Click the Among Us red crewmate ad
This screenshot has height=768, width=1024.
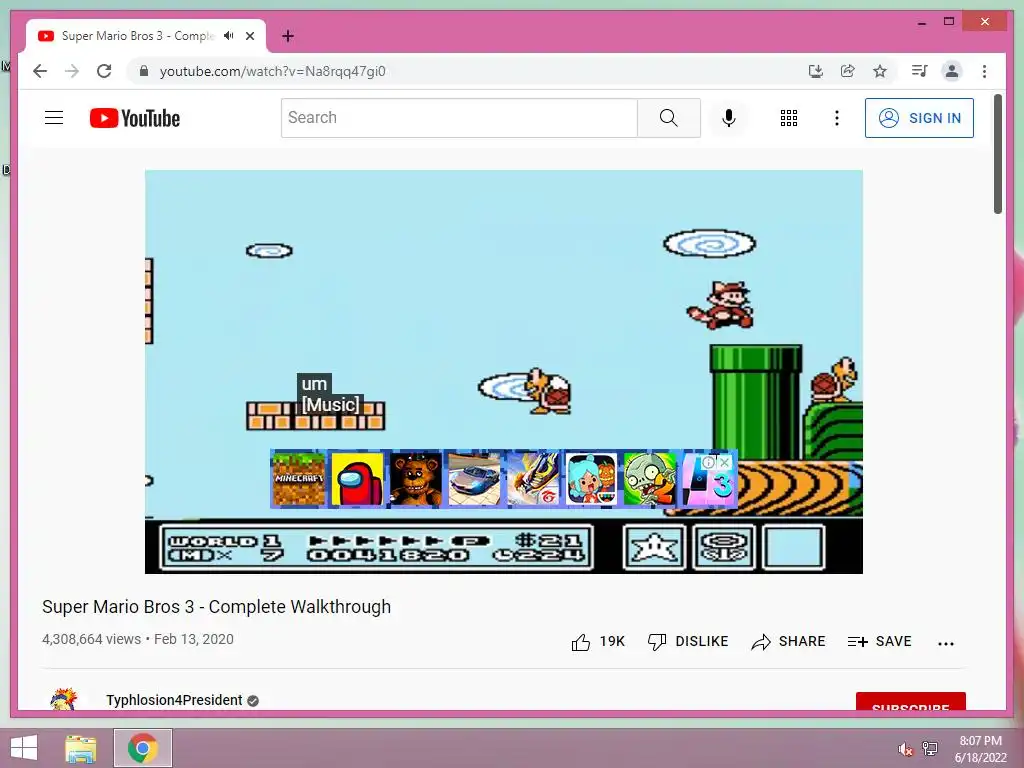pyautogui.click(x=357, y=479)
